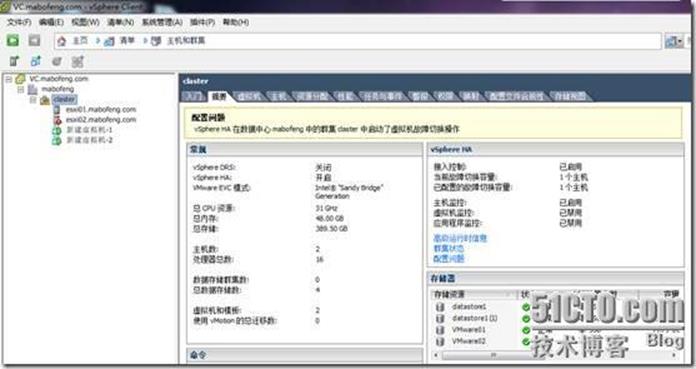This screenshot has height=369, width=696.
Task: Click the cluster icon in the tree
Action: coord(45,99)
